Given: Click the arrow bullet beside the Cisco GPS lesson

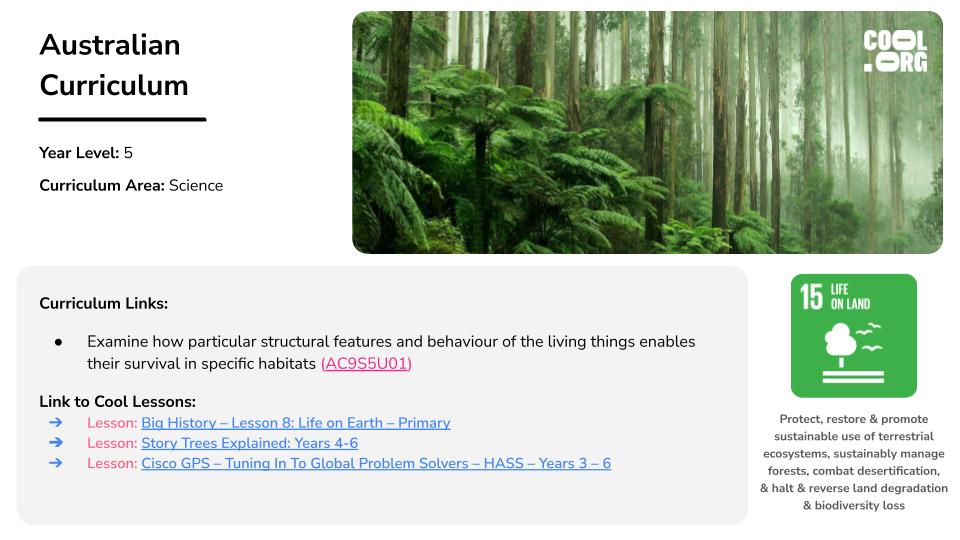Looking at the screenshot, I should point(56,463).
